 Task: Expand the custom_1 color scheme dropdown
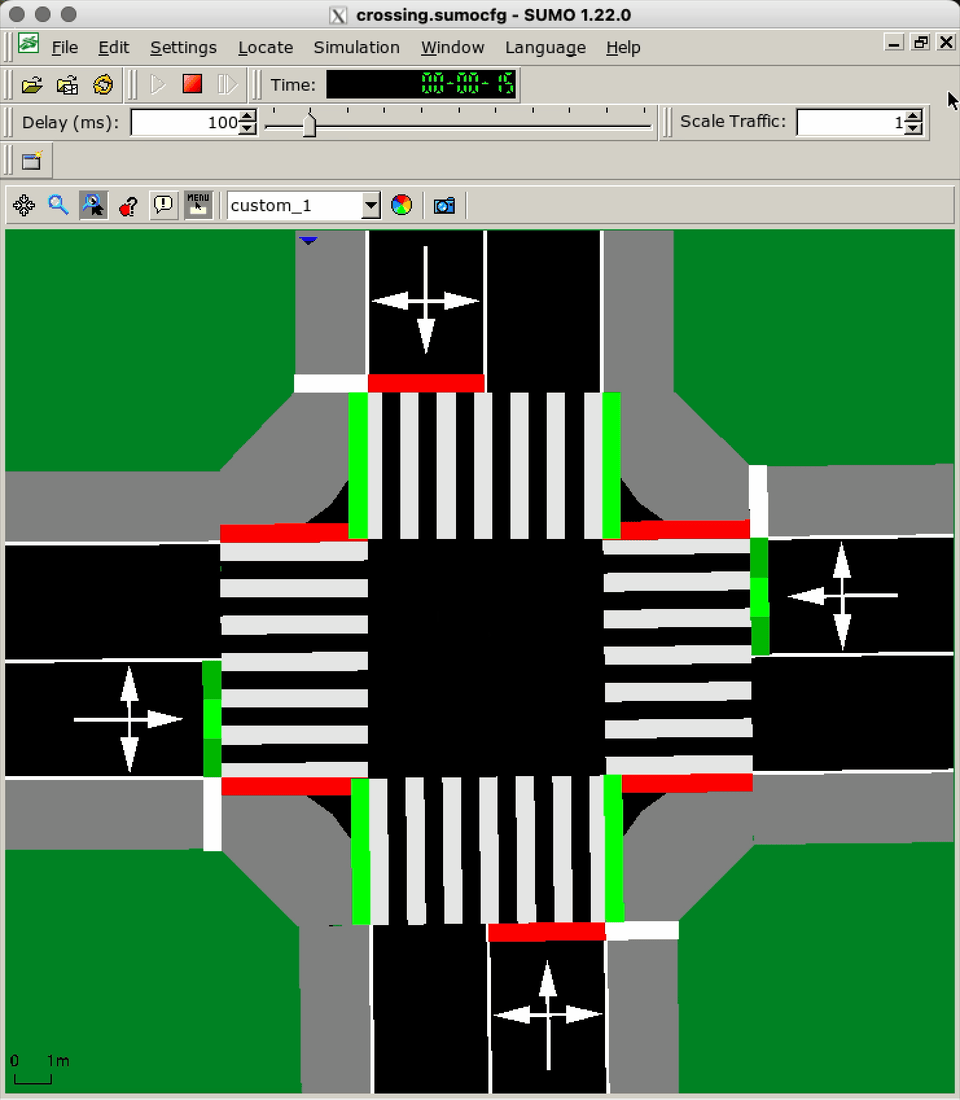[x=371, y=206]
